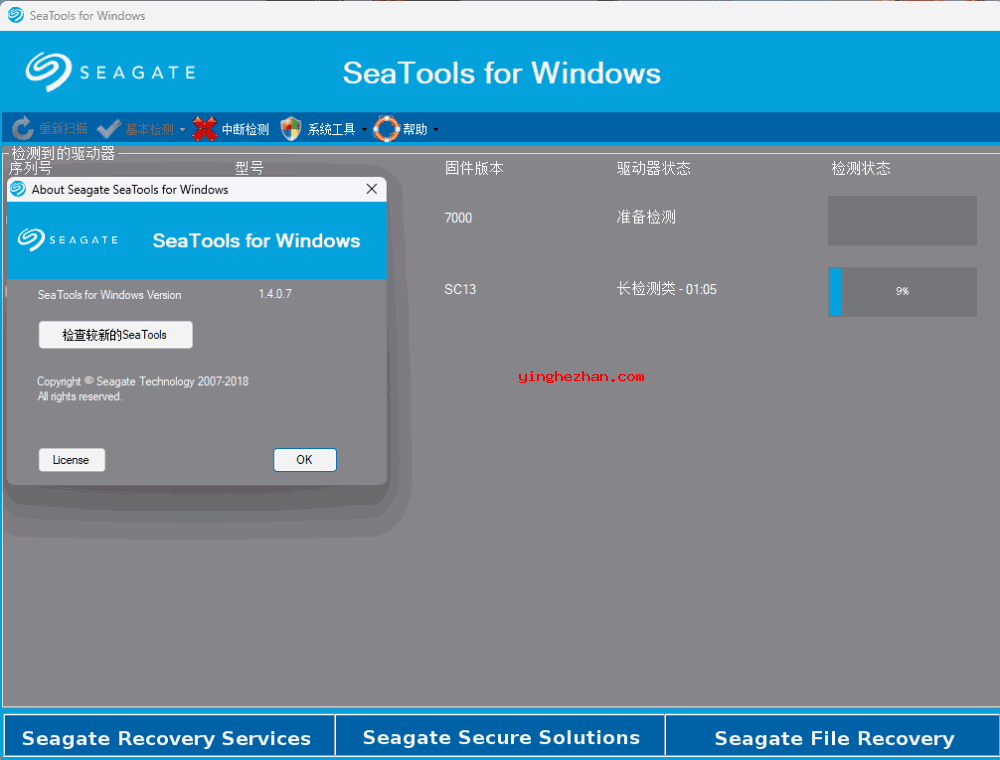This screenshot has height=760, width=1000.
Task: Click the basic test checkmark icon
Action: click(x=108, y=129)
